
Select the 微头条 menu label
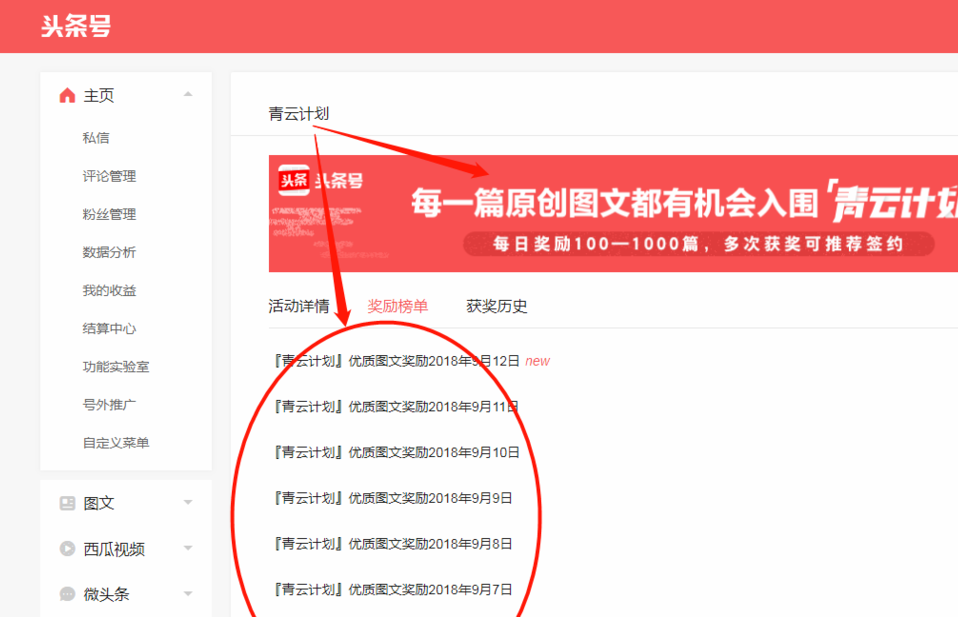106,594
